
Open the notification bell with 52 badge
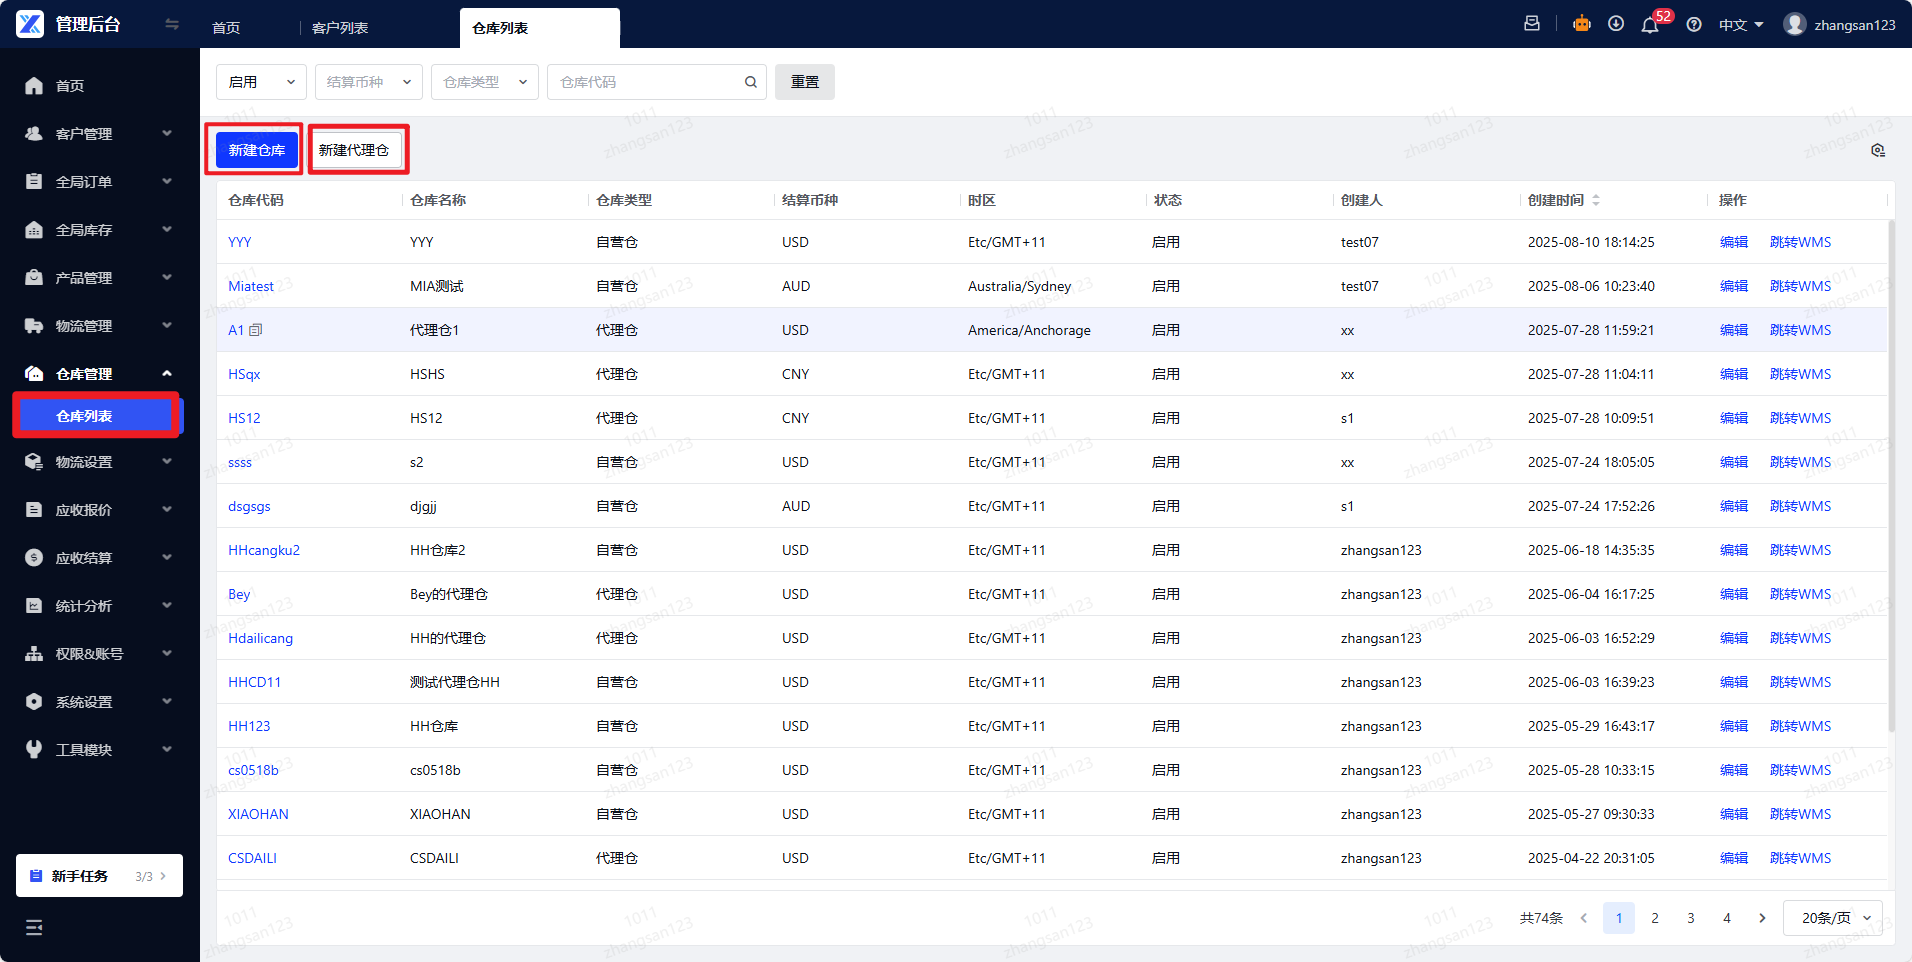point(1650,25)
